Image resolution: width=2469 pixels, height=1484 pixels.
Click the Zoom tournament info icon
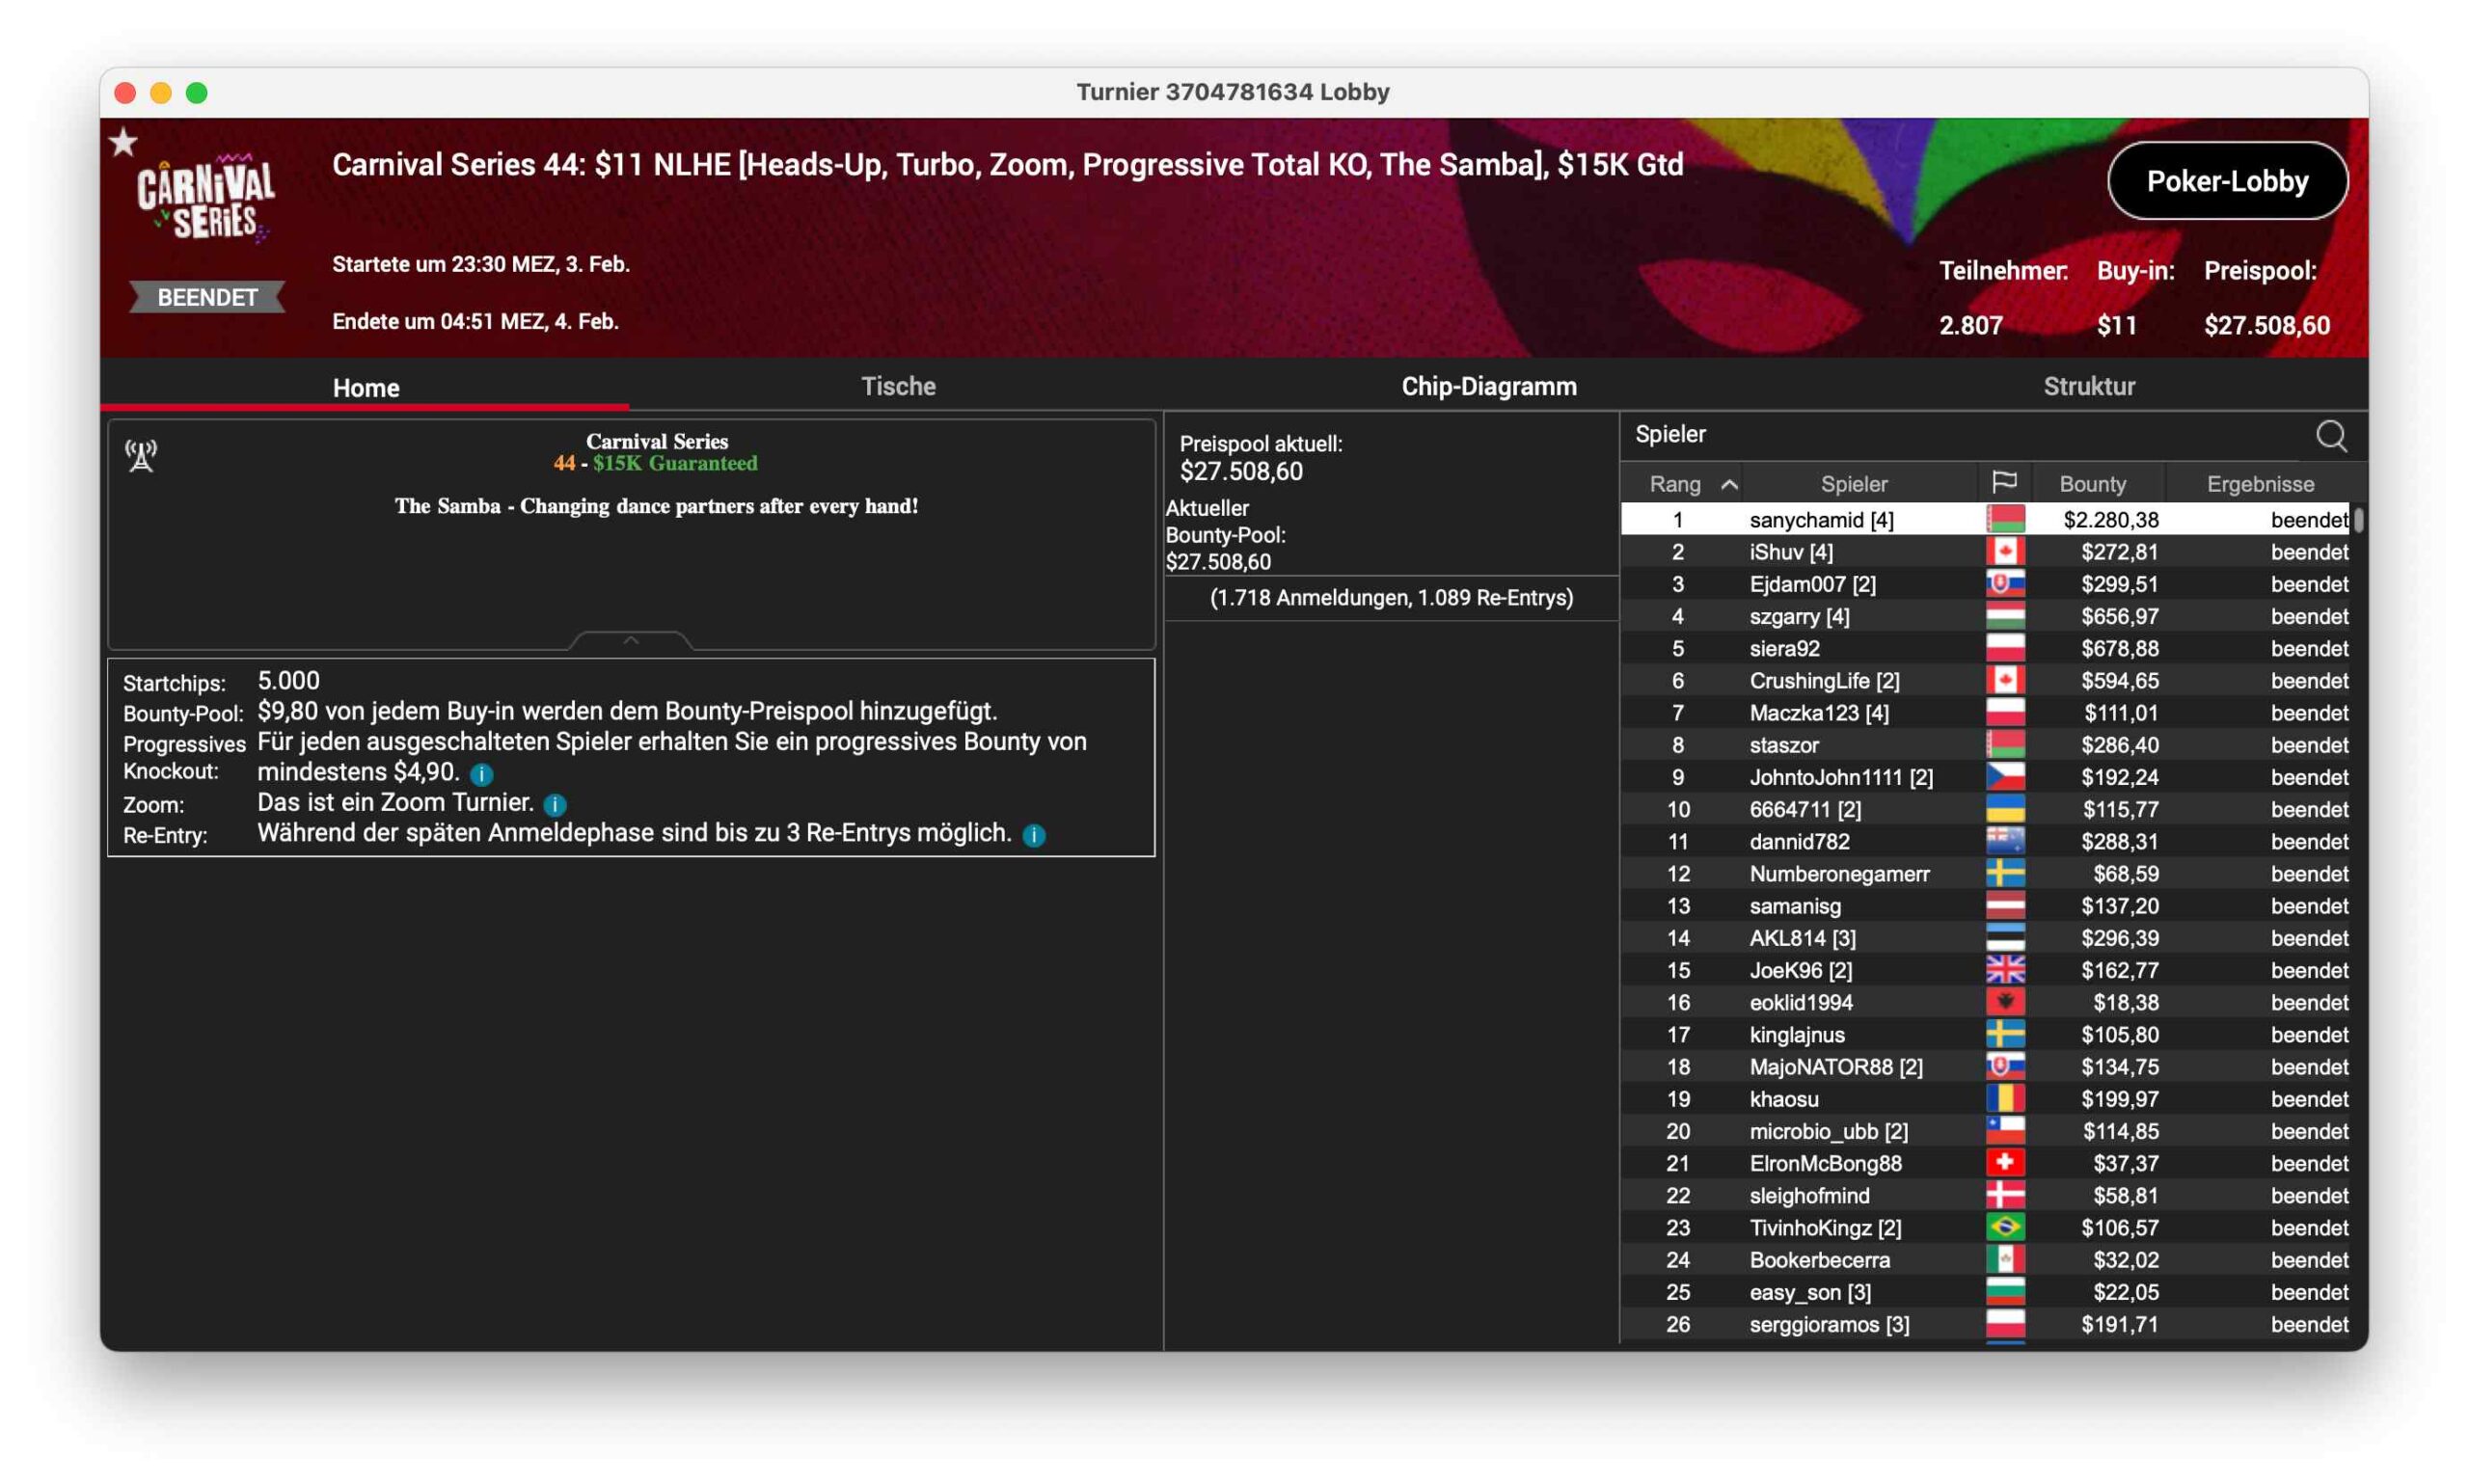pyautogui.click(x=555, y=804)
